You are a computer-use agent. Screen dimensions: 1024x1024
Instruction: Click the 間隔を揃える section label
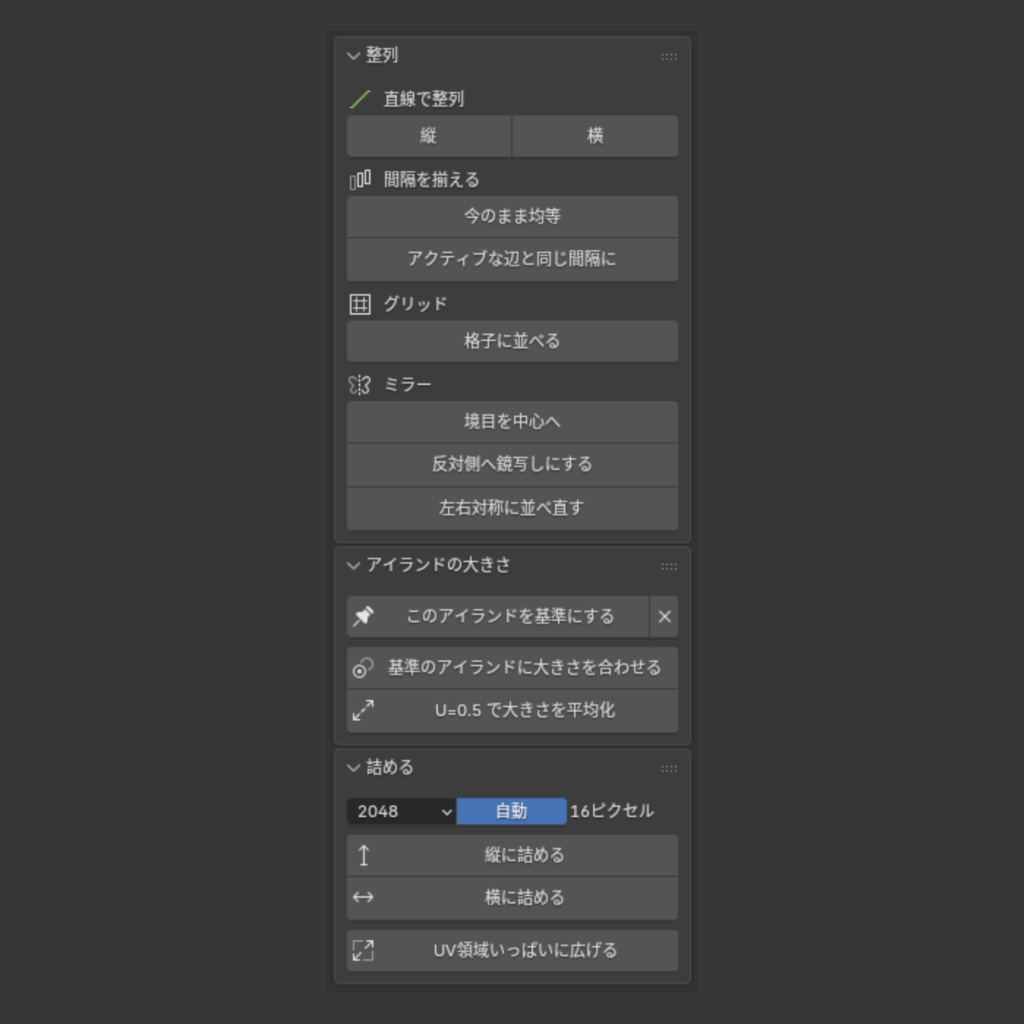pyautogui.click(x=432, y=180)
